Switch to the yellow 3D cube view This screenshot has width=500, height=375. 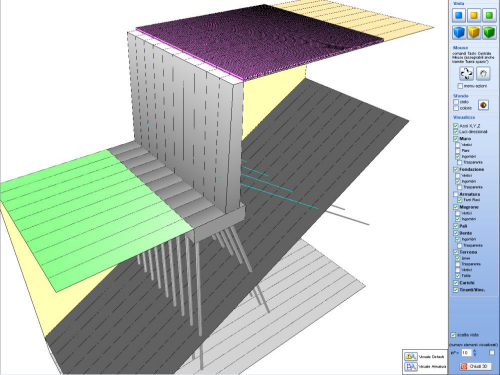(x=474, y=32)
